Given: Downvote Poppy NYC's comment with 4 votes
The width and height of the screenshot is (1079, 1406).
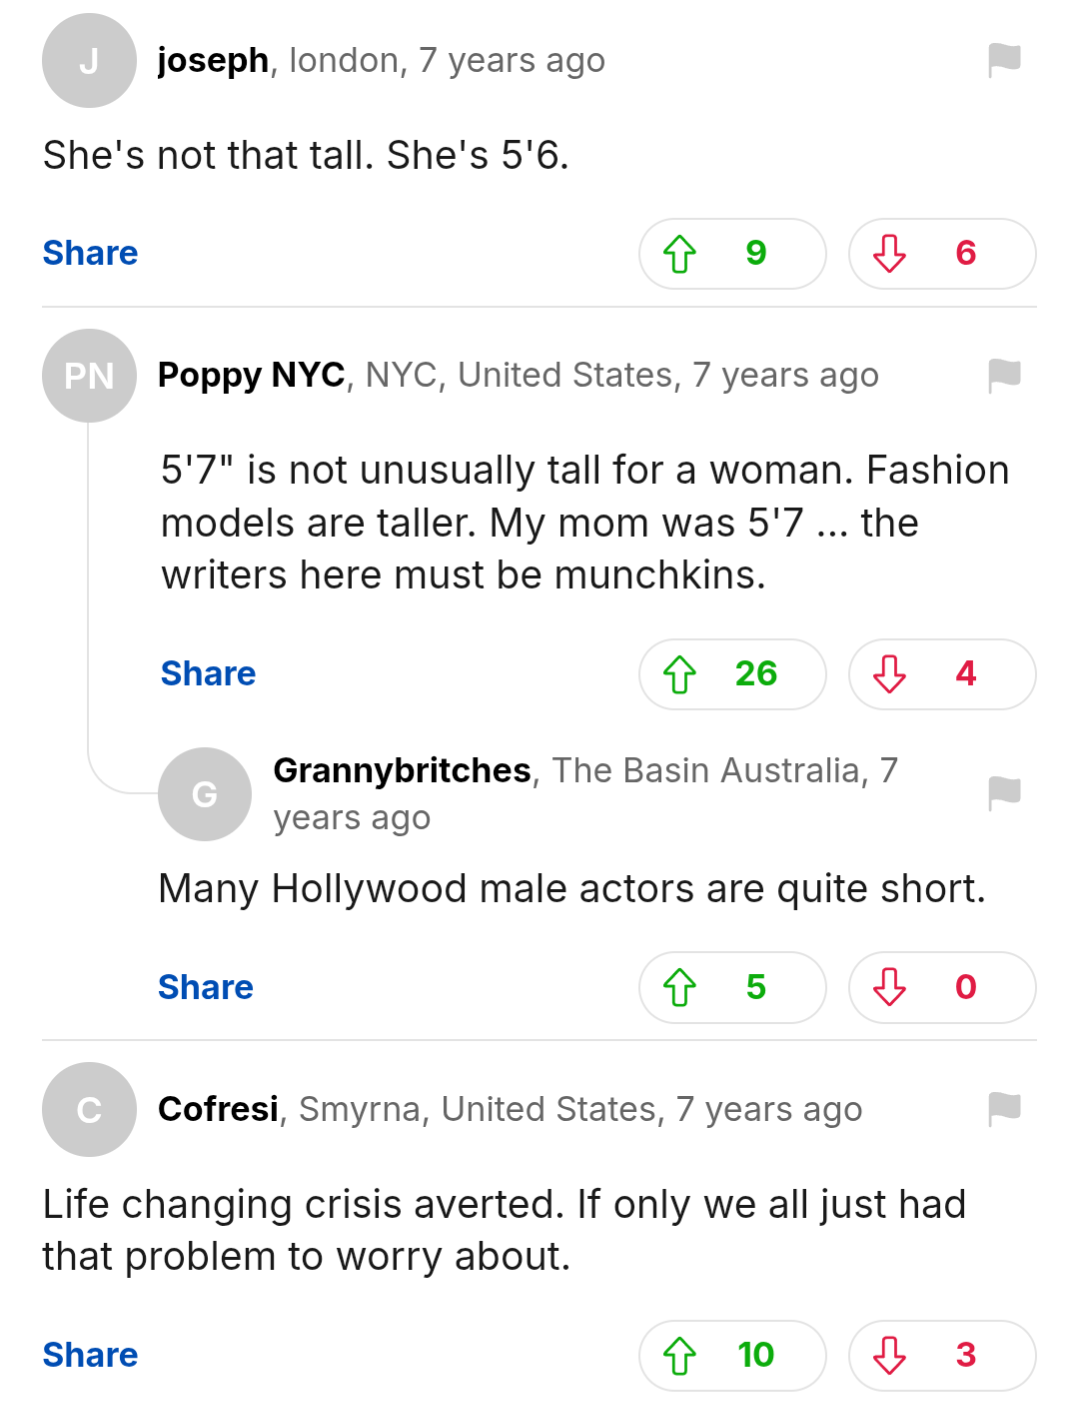Looking at the screenshot, I should (x=941, y=674).
